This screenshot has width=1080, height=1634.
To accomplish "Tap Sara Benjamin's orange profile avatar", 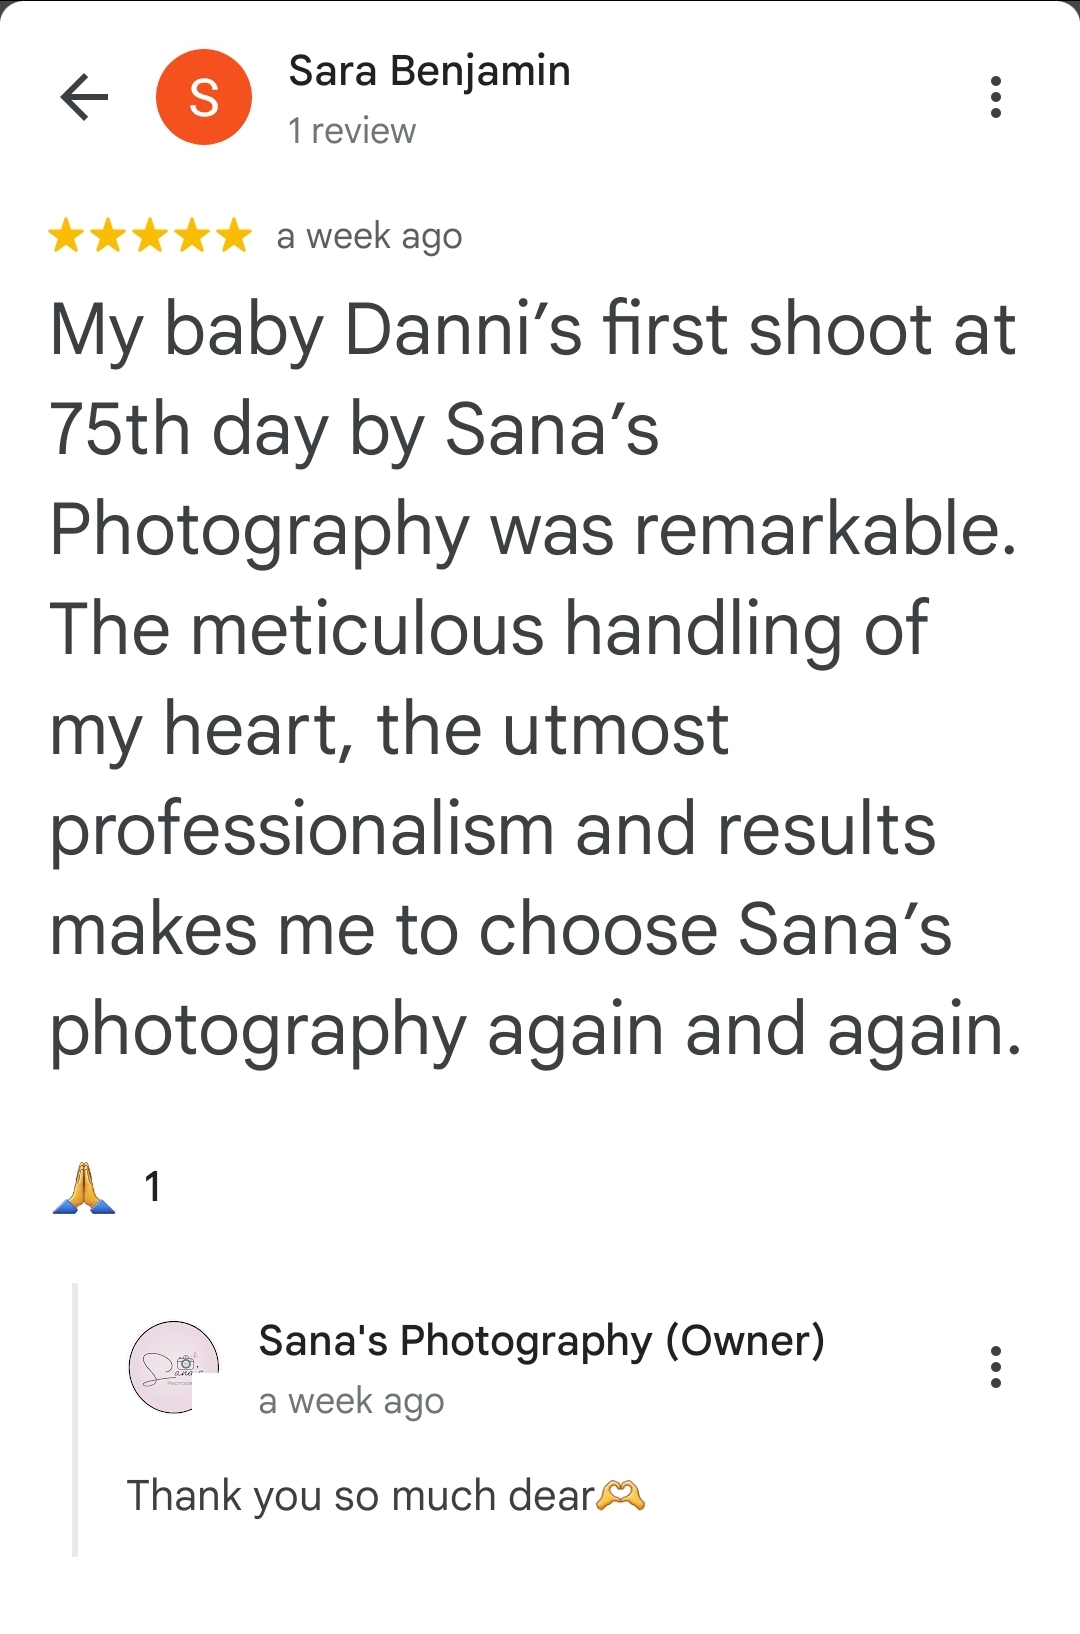I will (204, 97).
